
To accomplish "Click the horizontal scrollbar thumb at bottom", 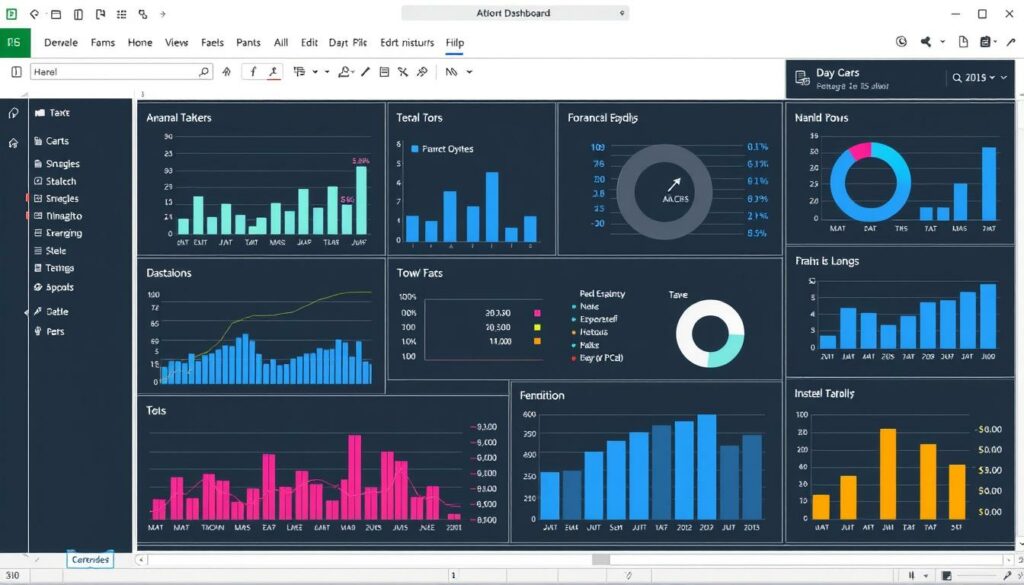I will (x=601, y=560).
